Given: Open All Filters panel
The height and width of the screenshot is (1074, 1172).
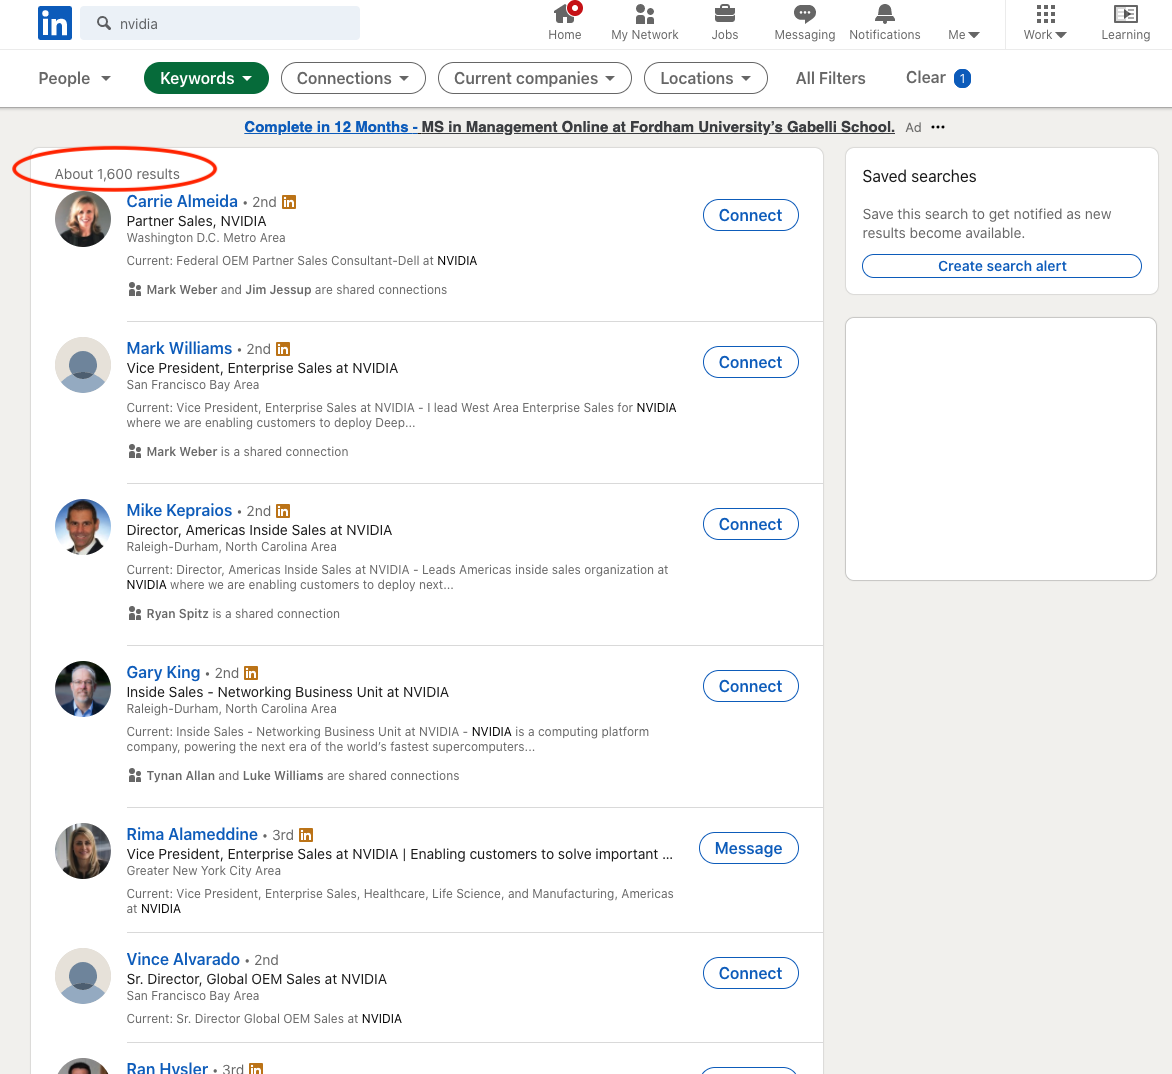Looking at the screenshot, I should click(x=830, y=78).
